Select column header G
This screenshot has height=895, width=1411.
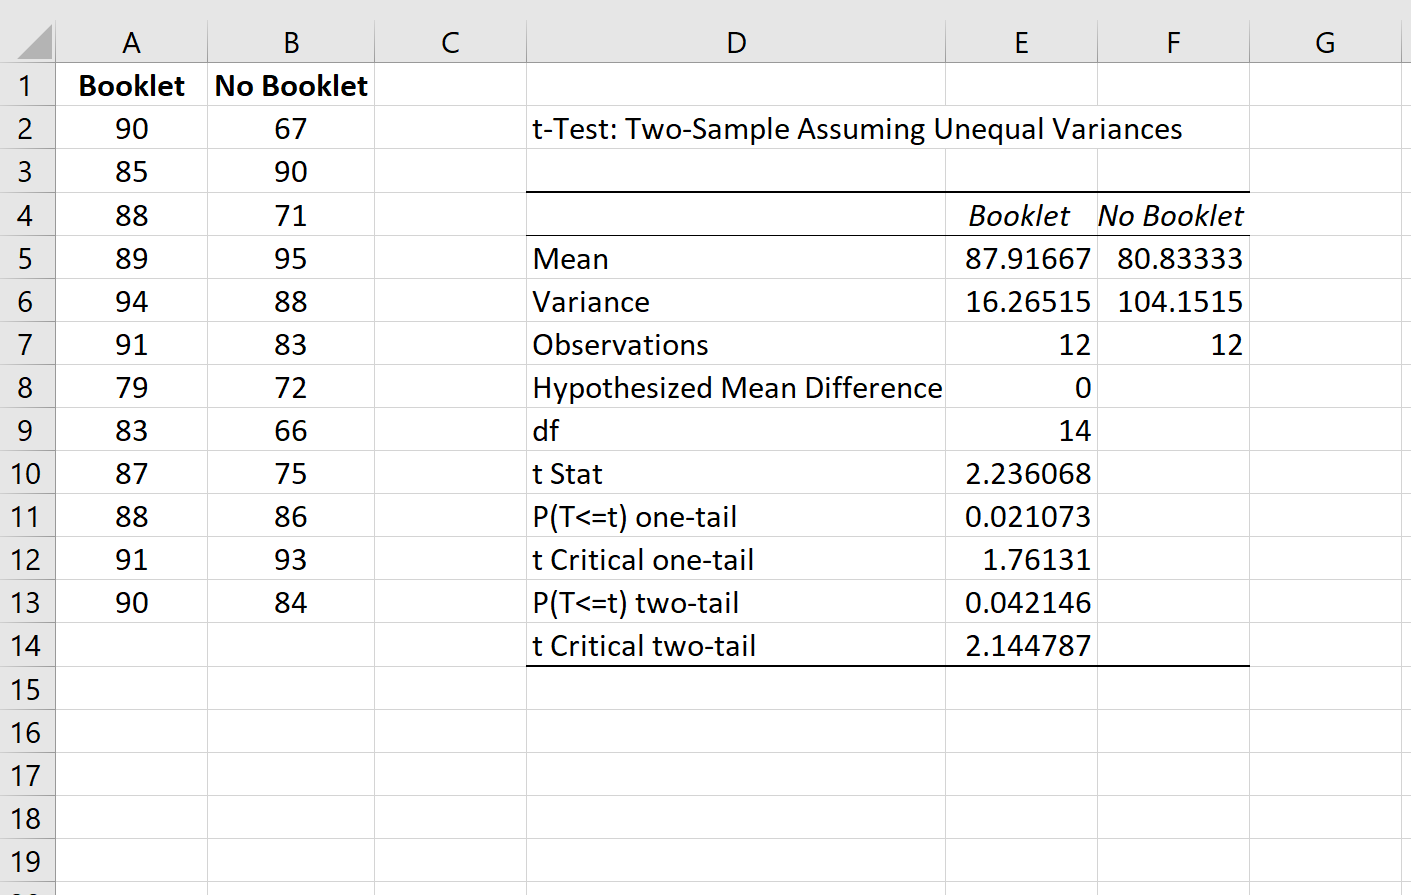point(1325,42)
